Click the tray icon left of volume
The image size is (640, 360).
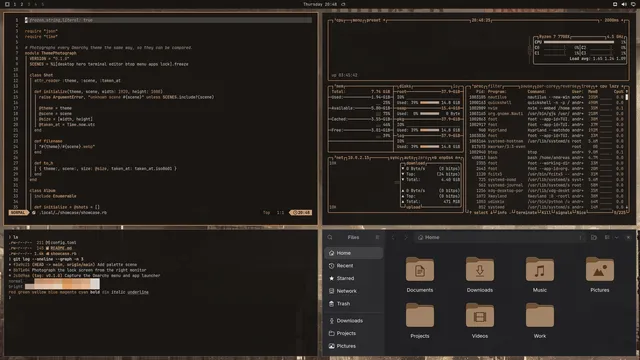coord(615,4)
